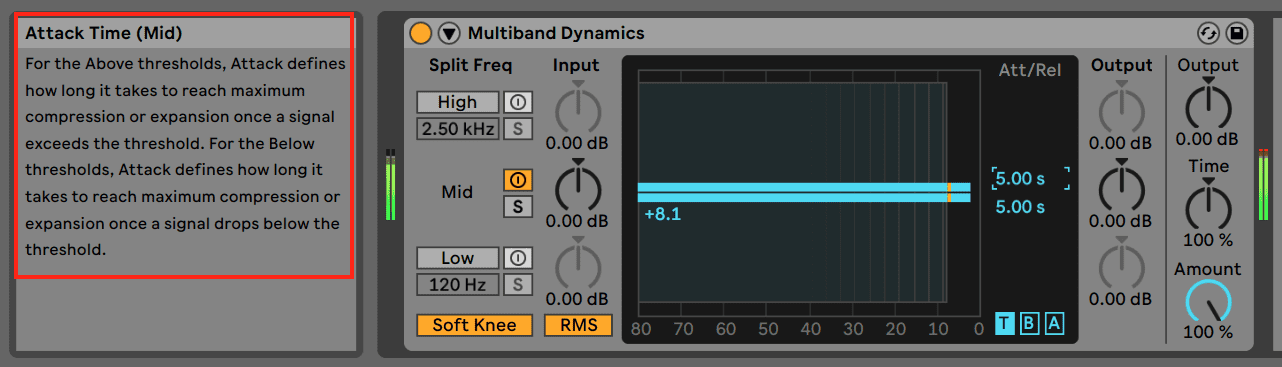The height and width of the screenshot is (367, 1282).
Task: Switch to the B view tab
Action: 1029,323
